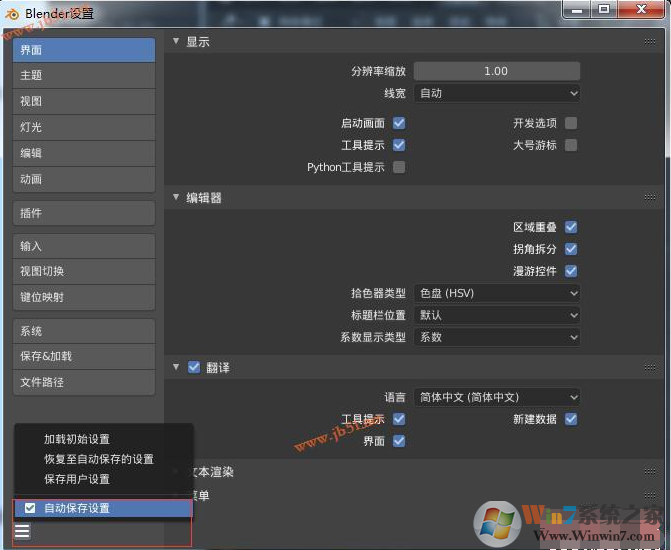Click the drag grip icon on 编辑器 panel
The width and height of the screenshot is (671, 550).
tap(650, 198)
